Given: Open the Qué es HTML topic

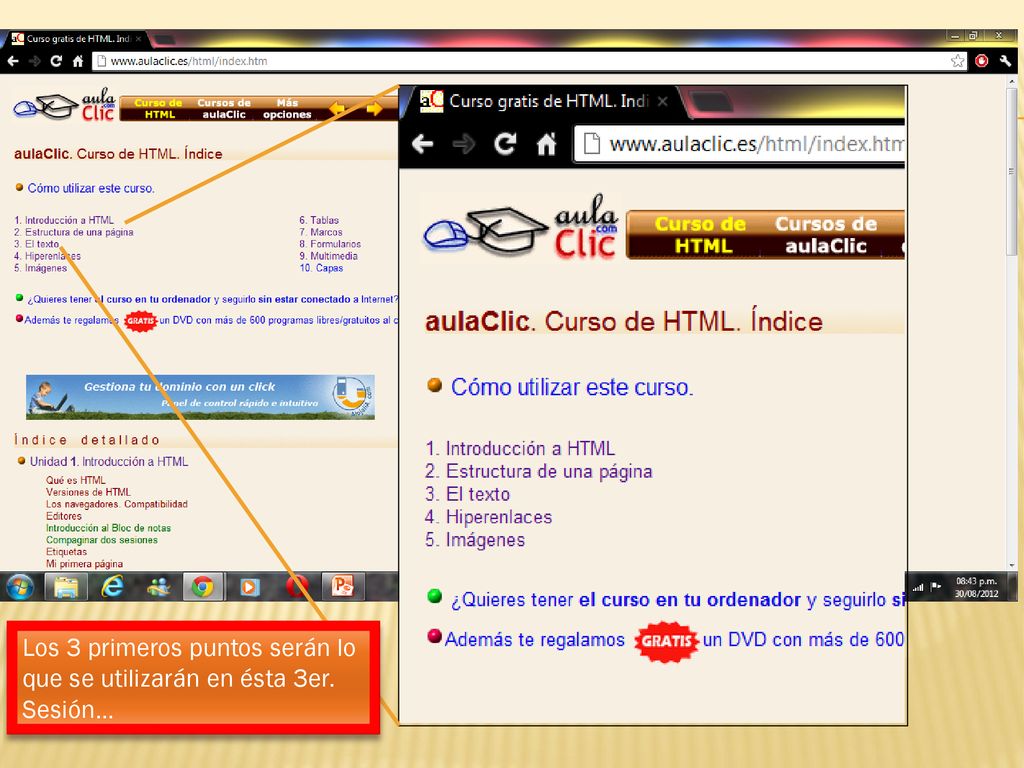Looking at the screenshot, I should click(x=75, y=480).
